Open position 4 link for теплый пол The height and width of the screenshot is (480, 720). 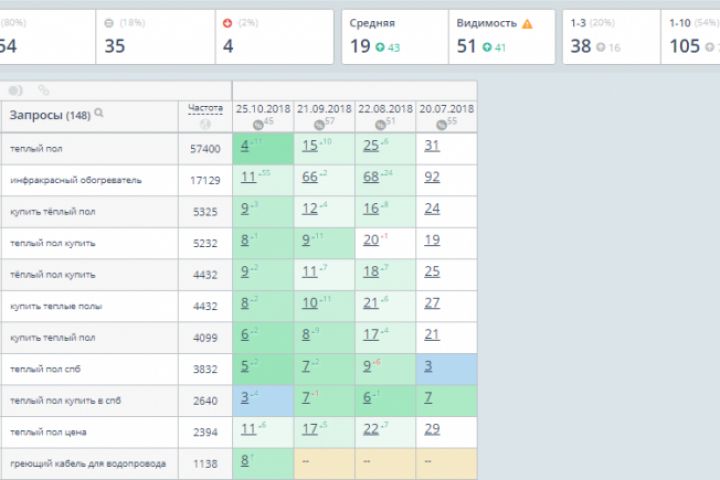[x=245, y=146]
